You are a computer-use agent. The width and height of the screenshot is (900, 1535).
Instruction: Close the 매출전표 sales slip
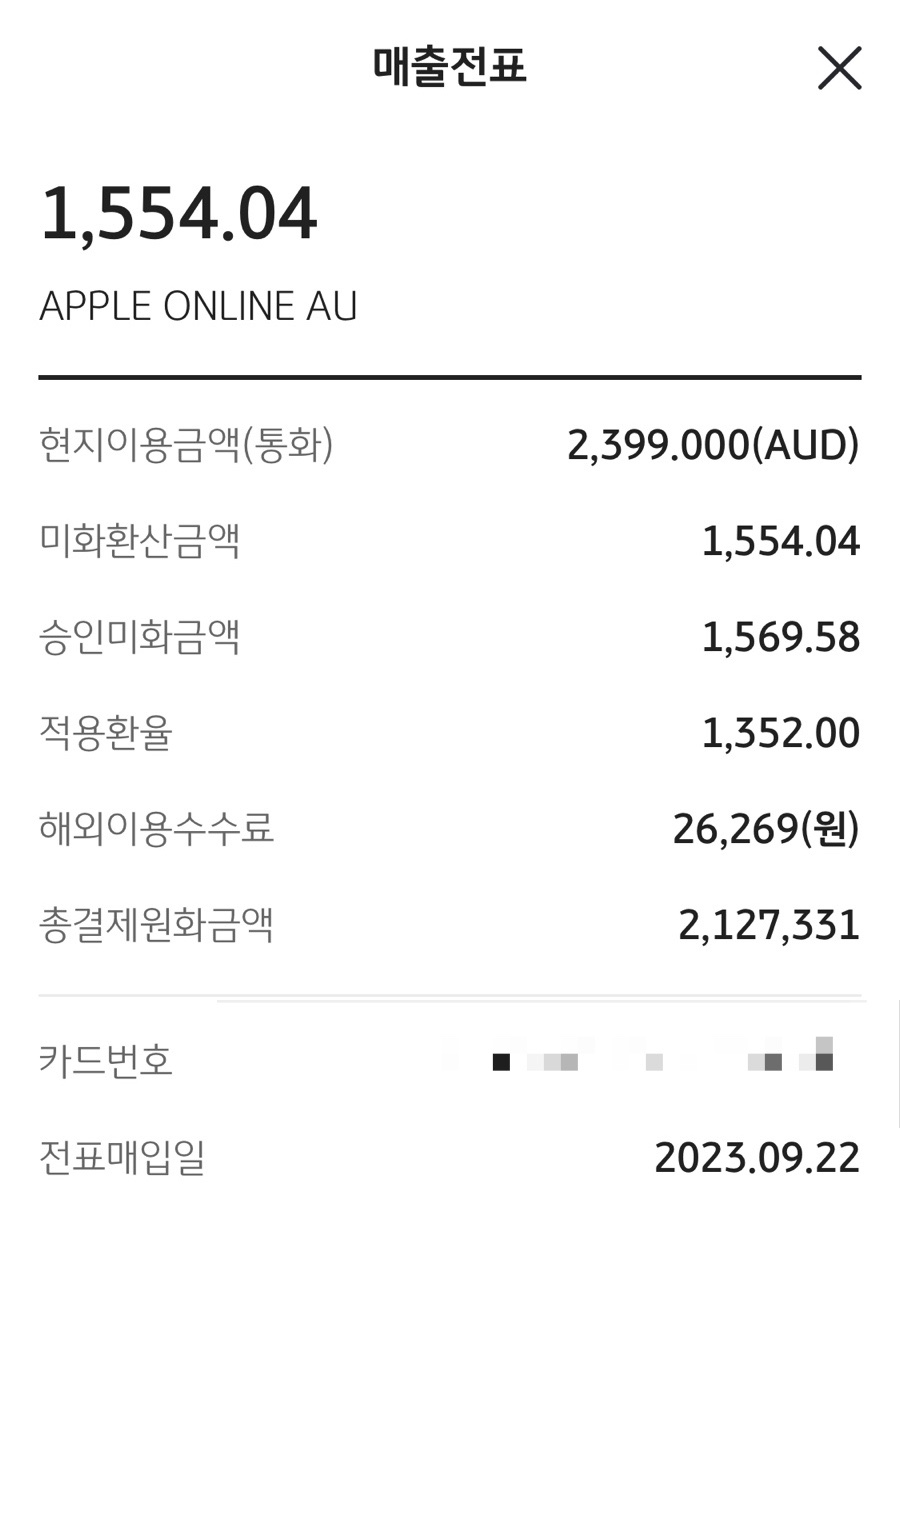click(x=839, y=68)
